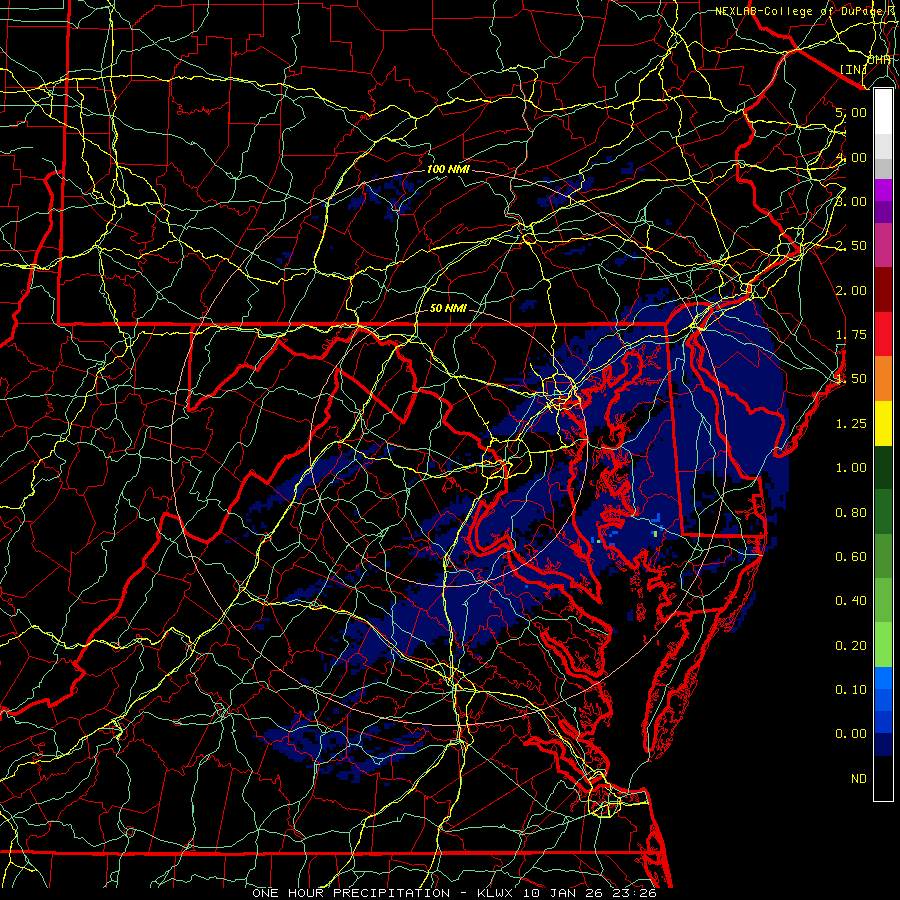The image size is (900, 900).
Task: Select the white swatch at the top of the legend
Action: [x=883, y=111]
